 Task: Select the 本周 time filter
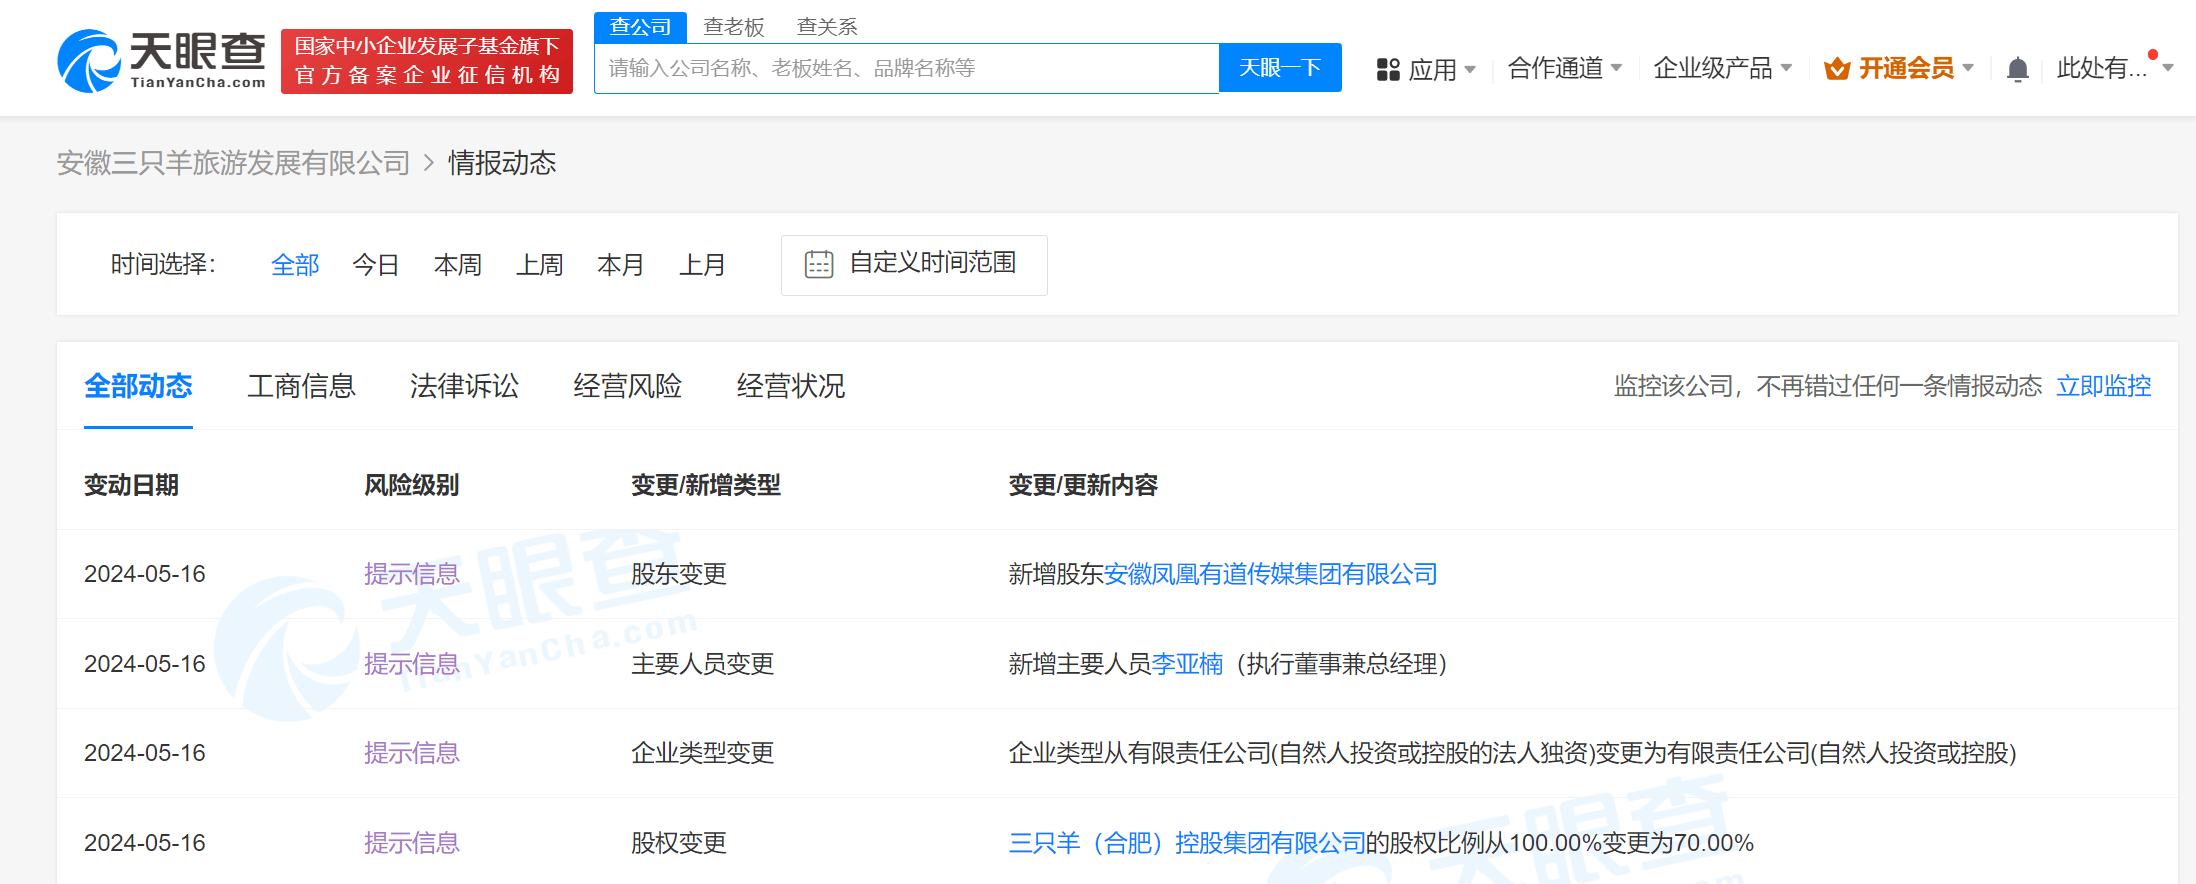tap(458, 265)
